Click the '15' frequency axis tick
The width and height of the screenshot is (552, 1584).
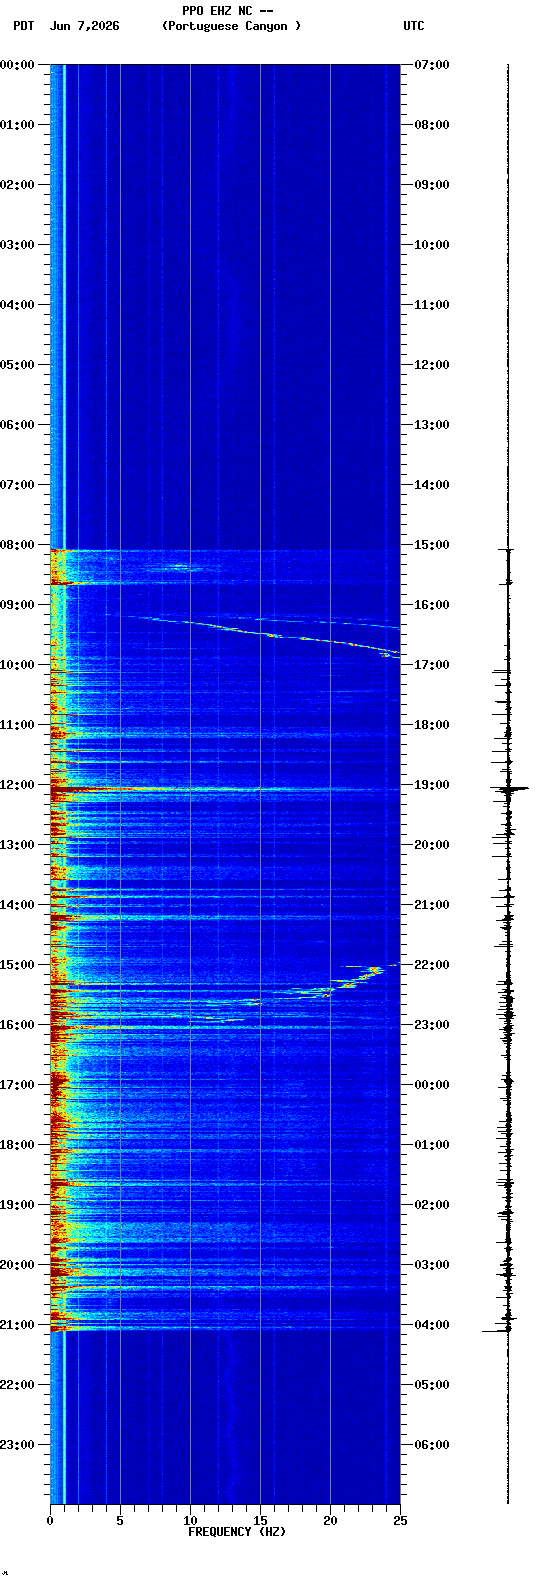pyautogui.click(x=260, y=1521)
